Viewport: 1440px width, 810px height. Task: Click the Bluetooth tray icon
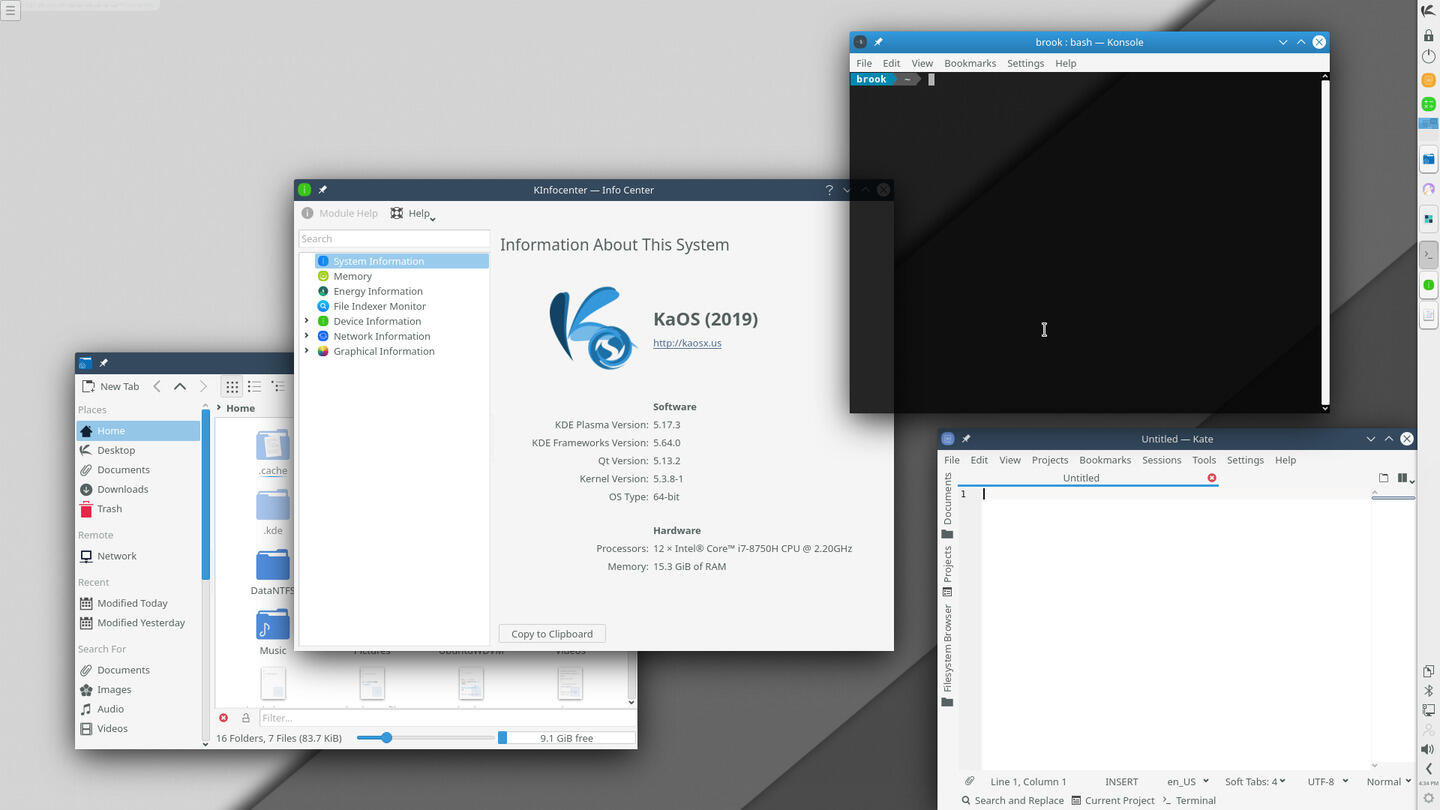pos(1428,691)
